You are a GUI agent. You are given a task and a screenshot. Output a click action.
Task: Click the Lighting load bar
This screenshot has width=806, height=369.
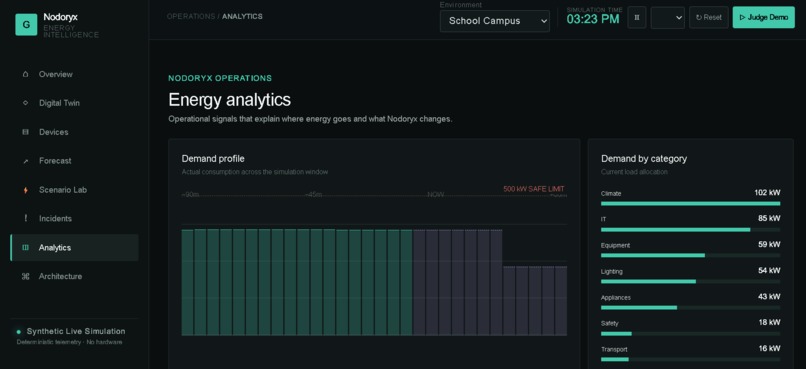point(690,282)
